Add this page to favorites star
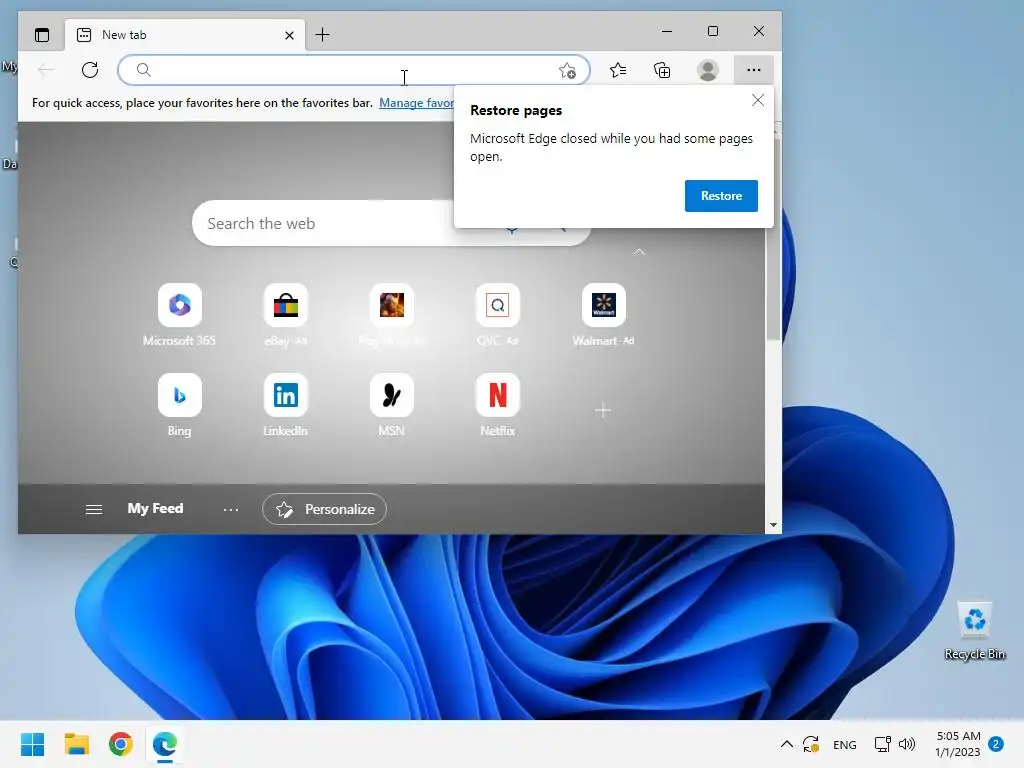The image size is (1024, 768). coord(568,71)
